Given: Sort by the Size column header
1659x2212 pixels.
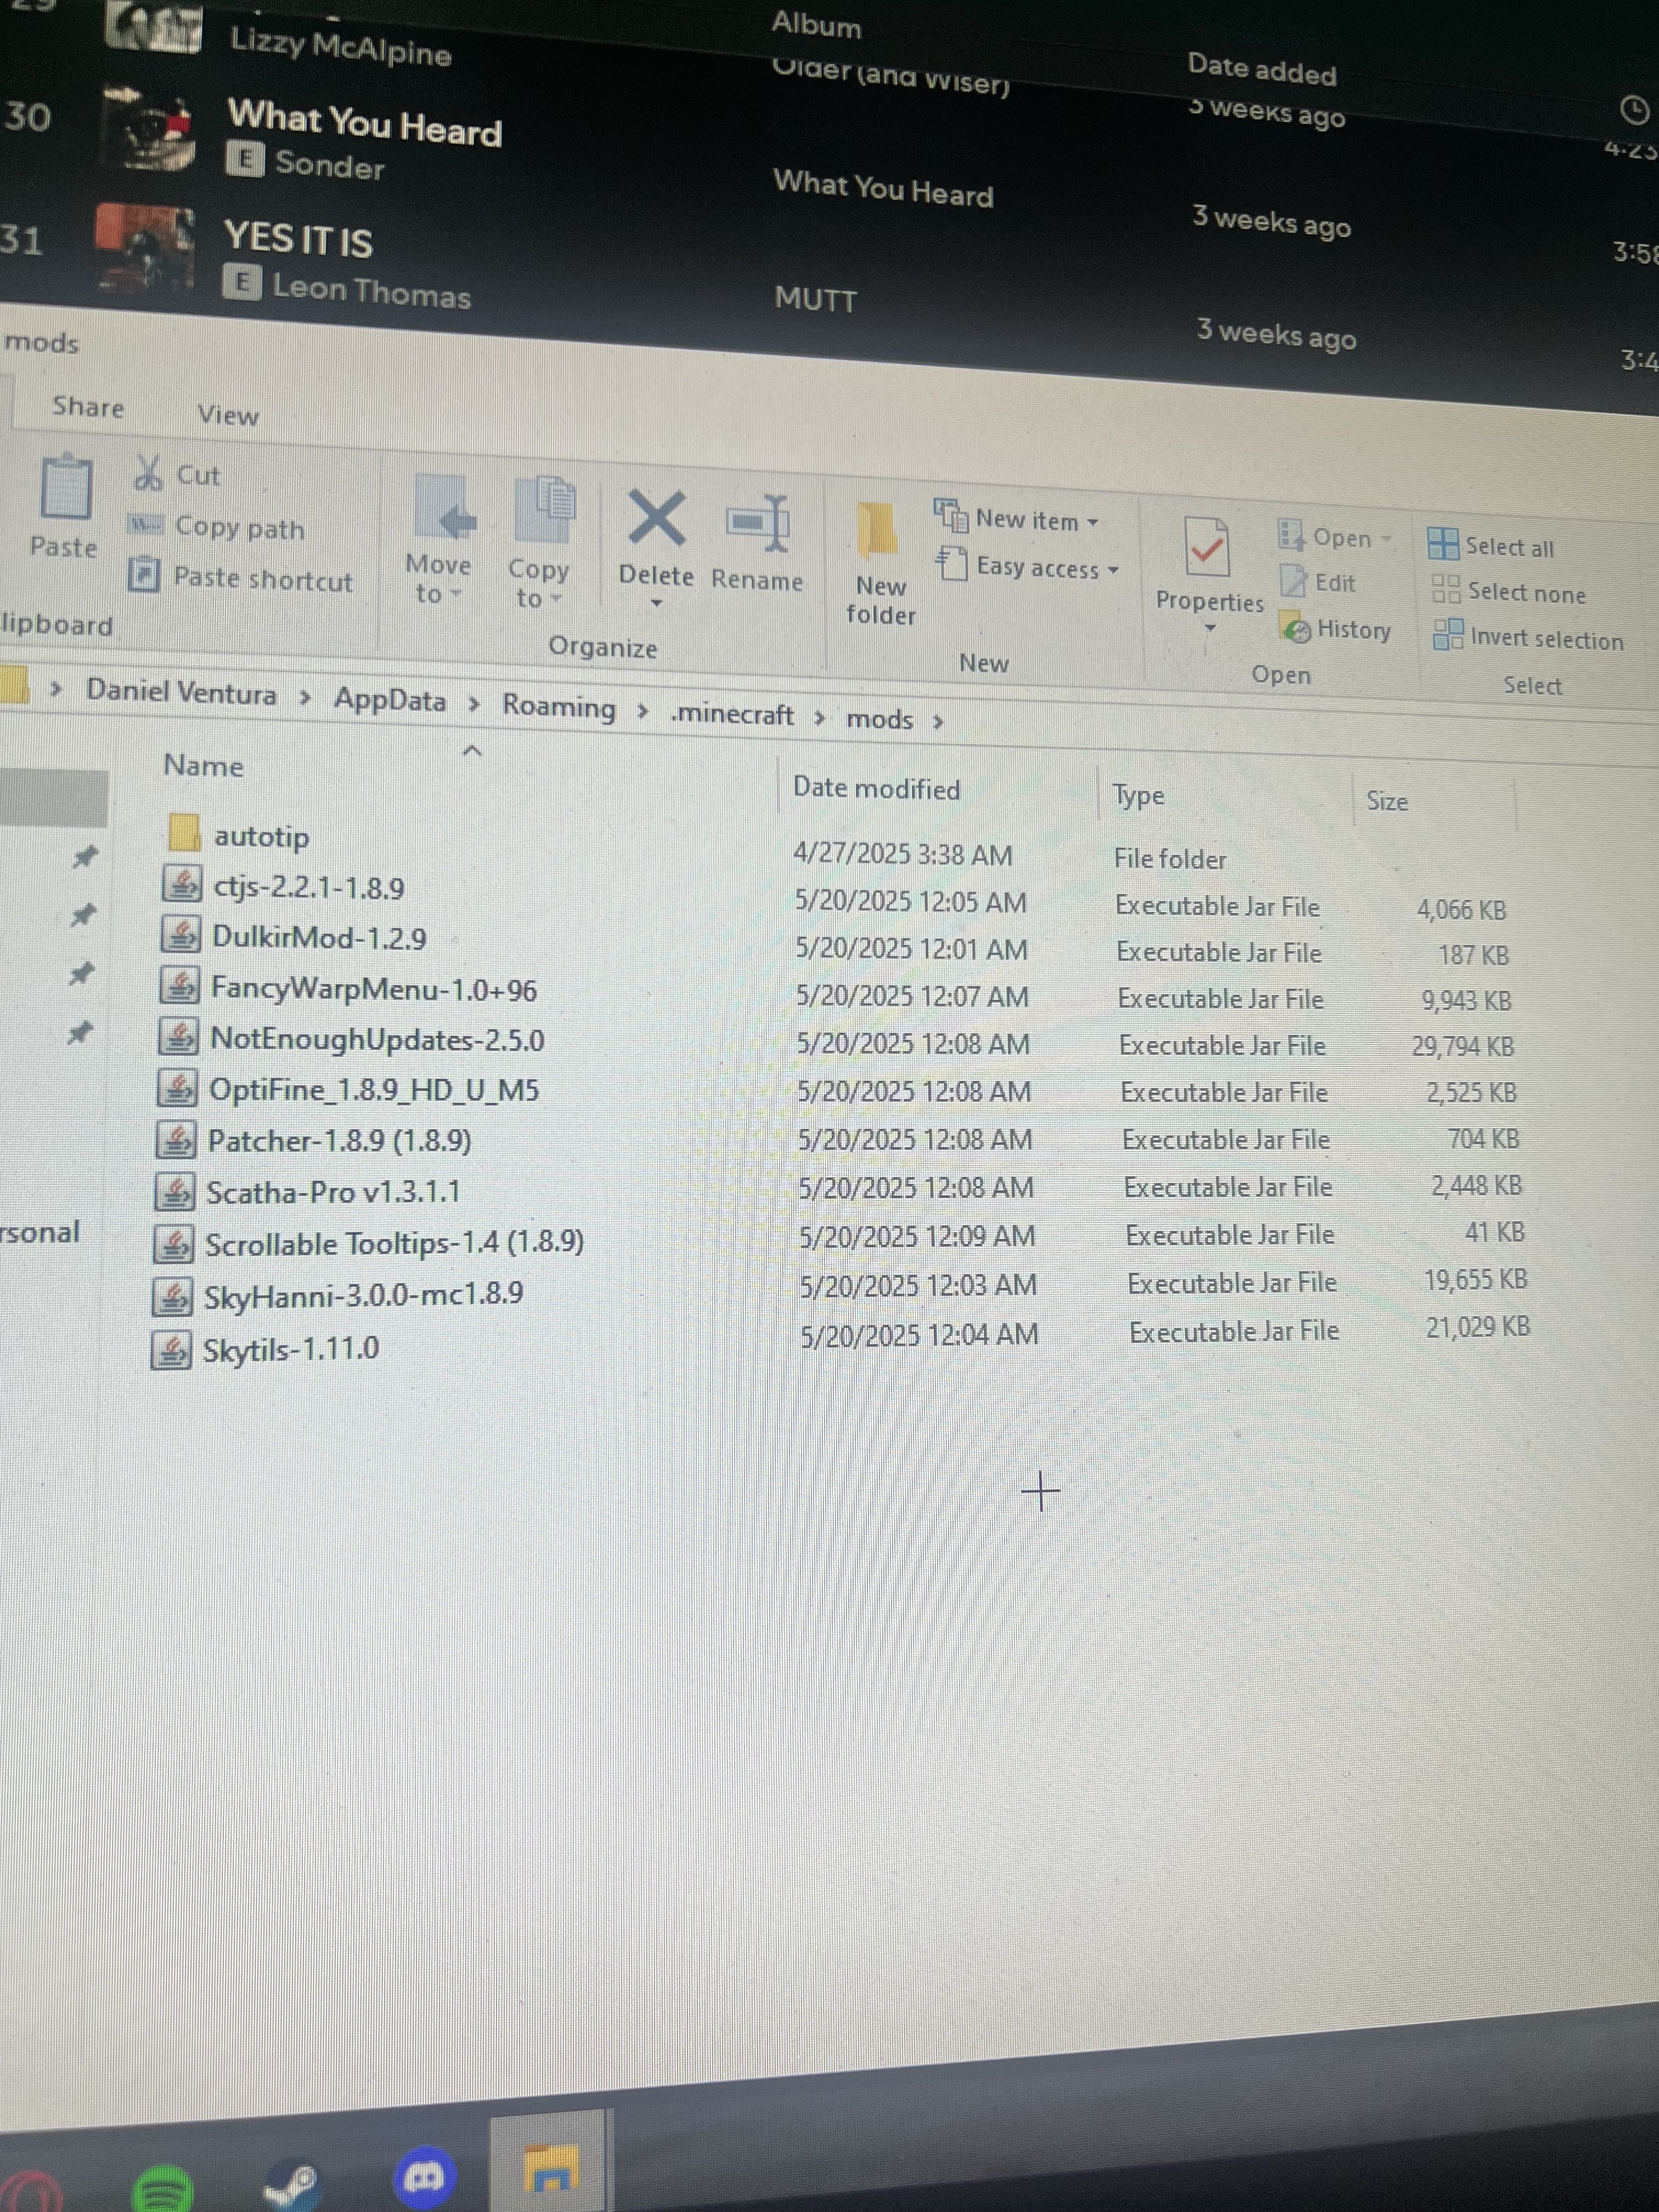Looking at the screenshot, I should (x=1387, y=801).
